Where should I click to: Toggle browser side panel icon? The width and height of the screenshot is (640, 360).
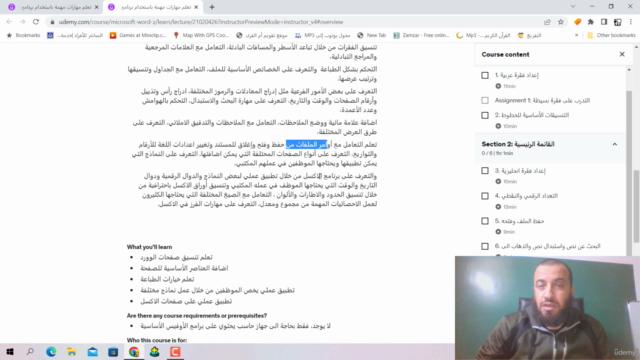coord(604,22)
